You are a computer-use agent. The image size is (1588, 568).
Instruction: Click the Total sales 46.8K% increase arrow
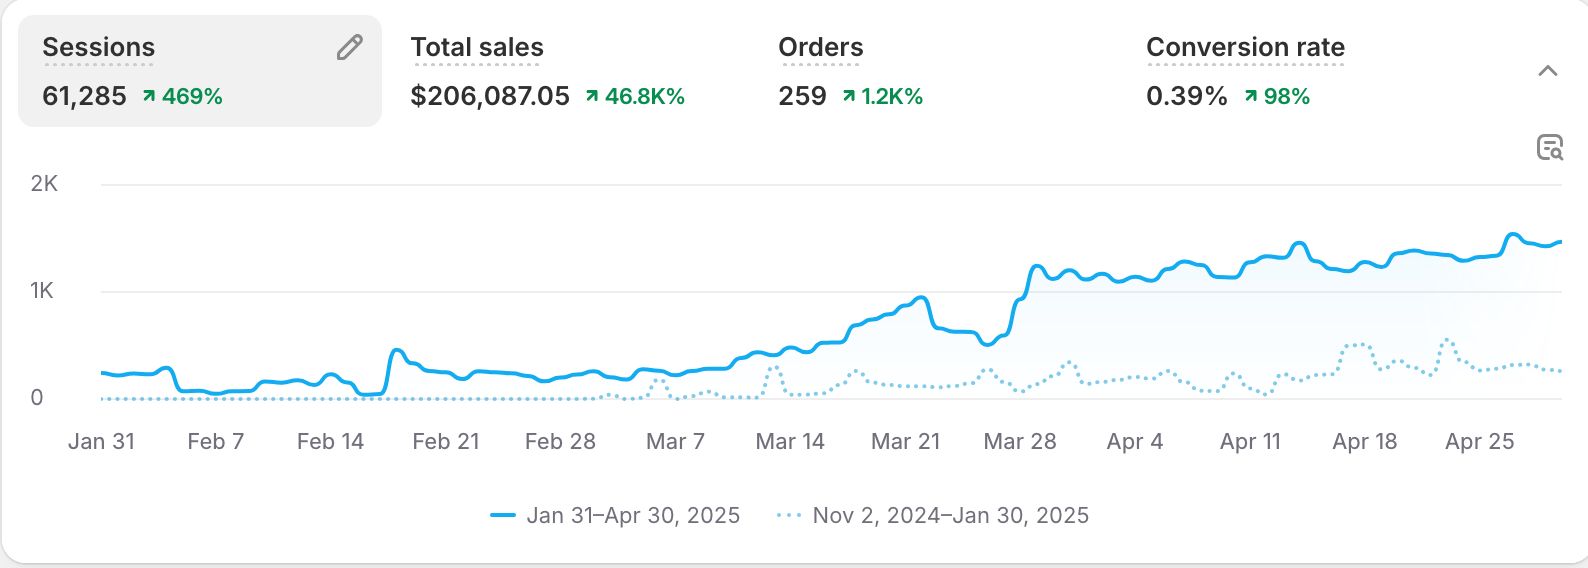[592, 97]
